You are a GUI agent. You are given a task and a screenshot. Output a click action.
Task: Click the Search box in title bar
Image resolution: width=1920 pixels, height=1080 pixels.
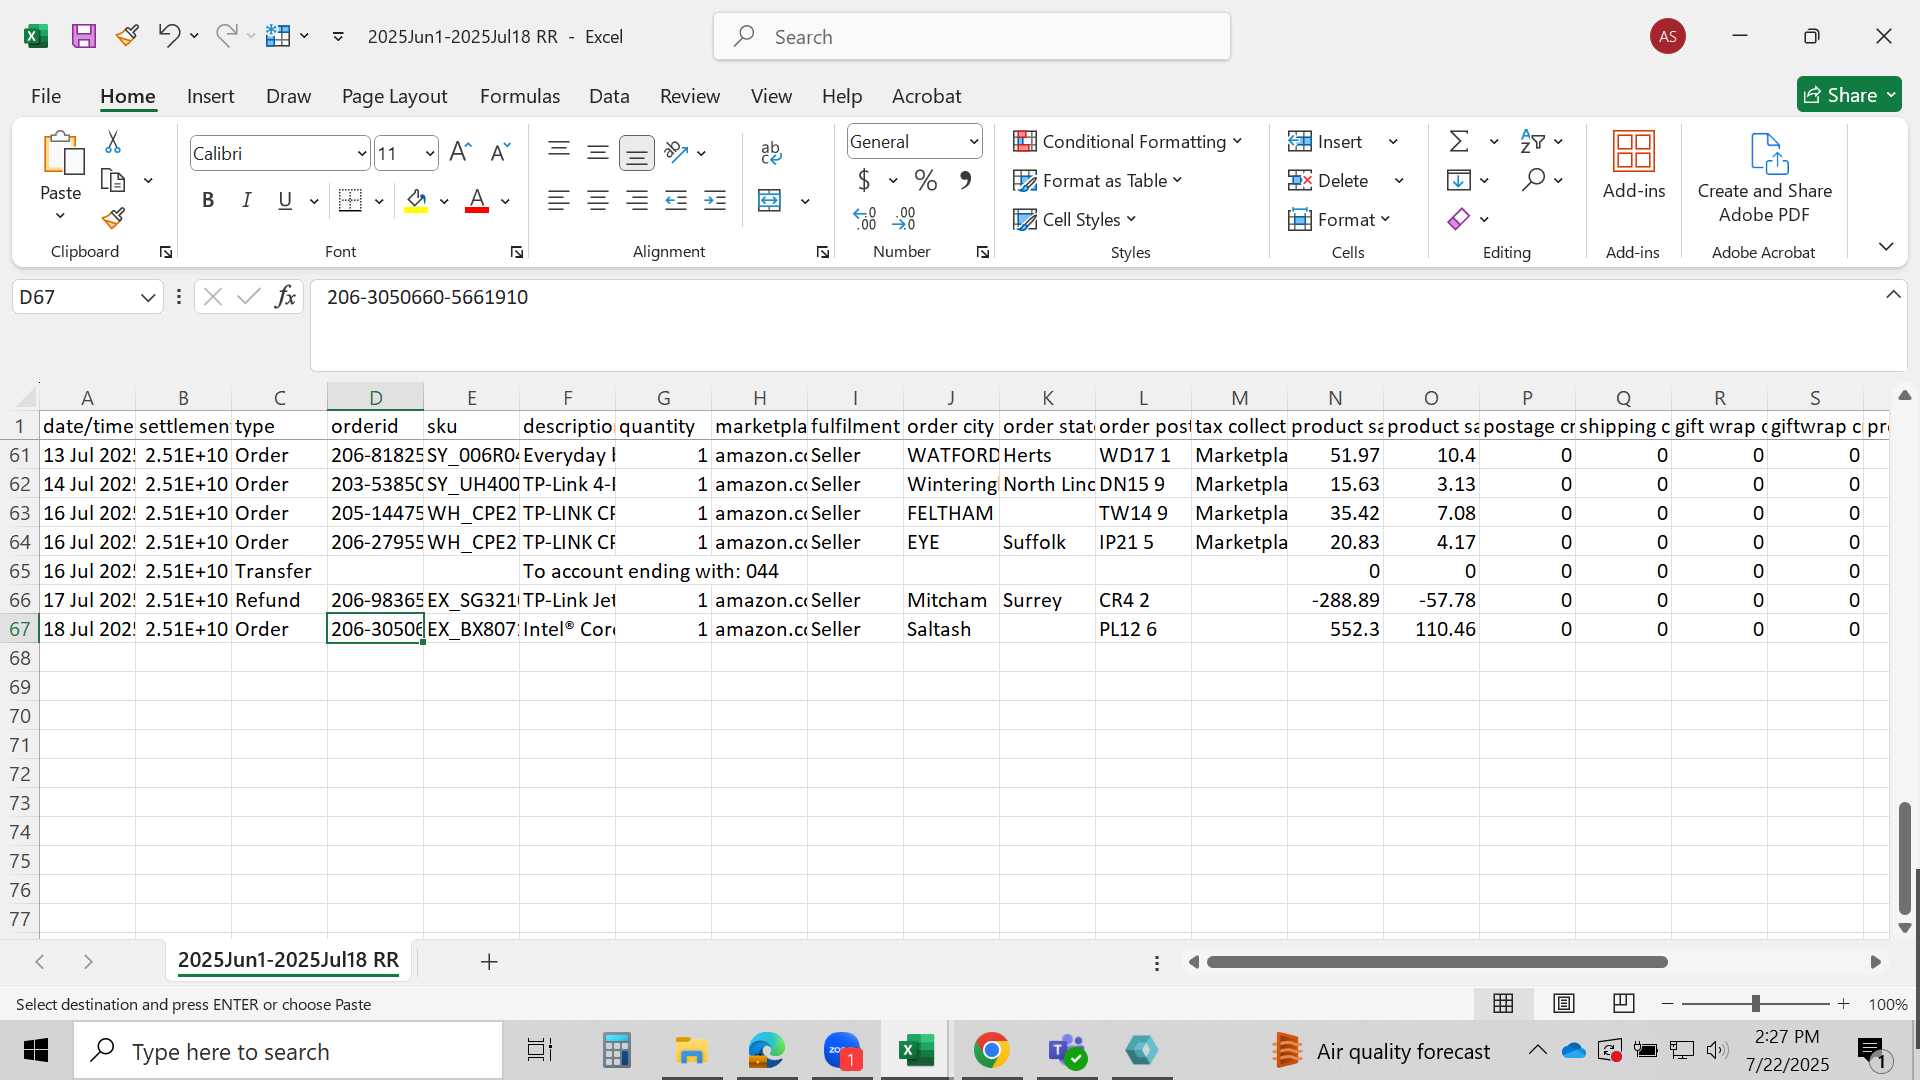[x=972, y=36]
